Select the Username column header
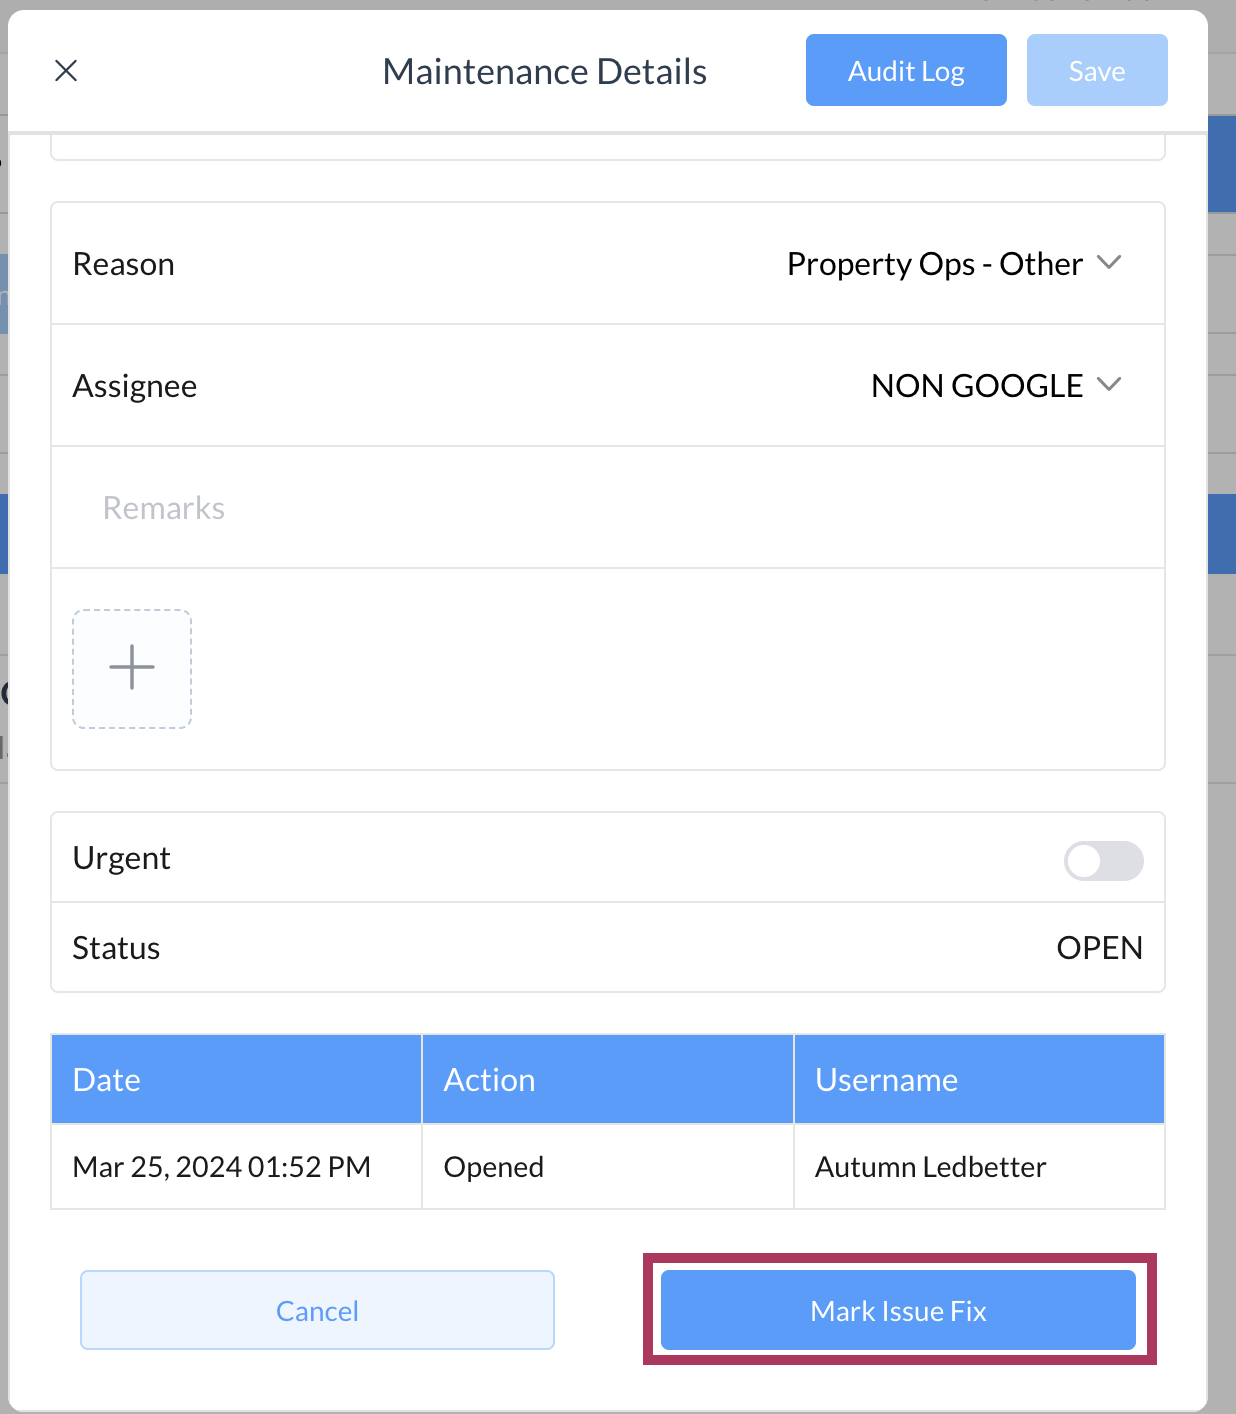Screen dimensions: 1236x1414 click(x=886, y=1080)
